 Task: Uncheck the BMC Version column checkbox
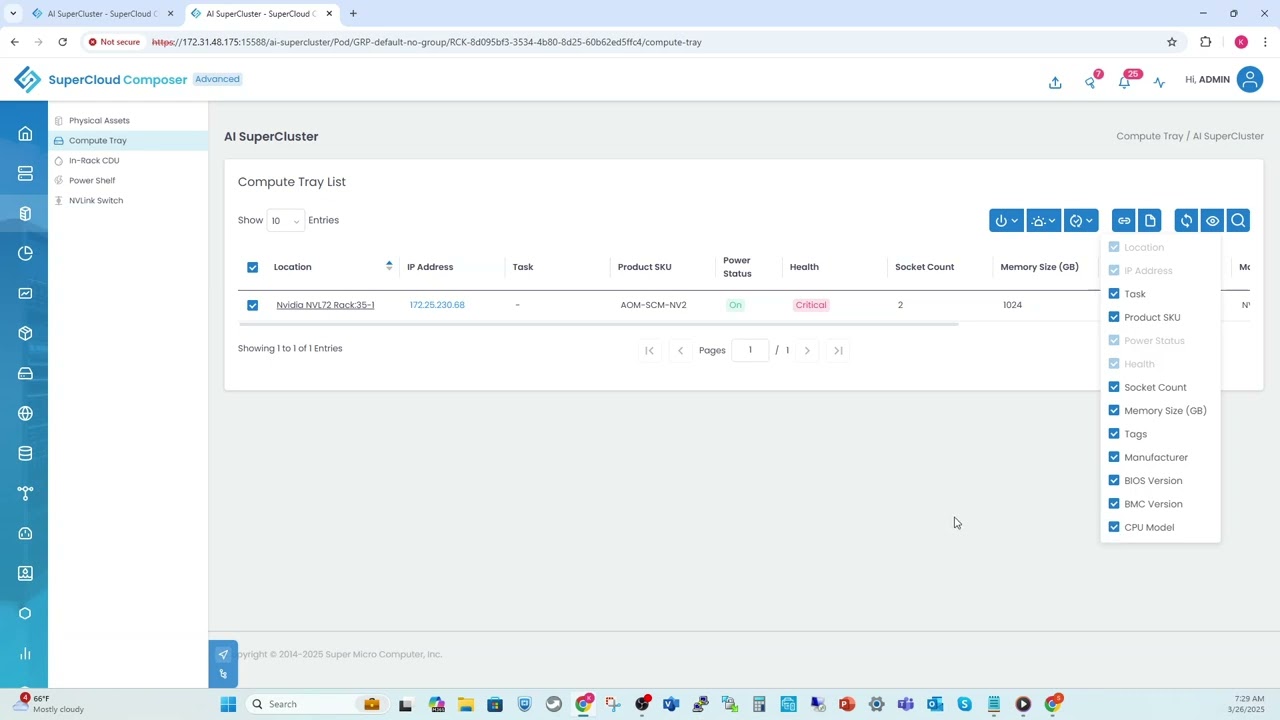tap(1114, 504)
